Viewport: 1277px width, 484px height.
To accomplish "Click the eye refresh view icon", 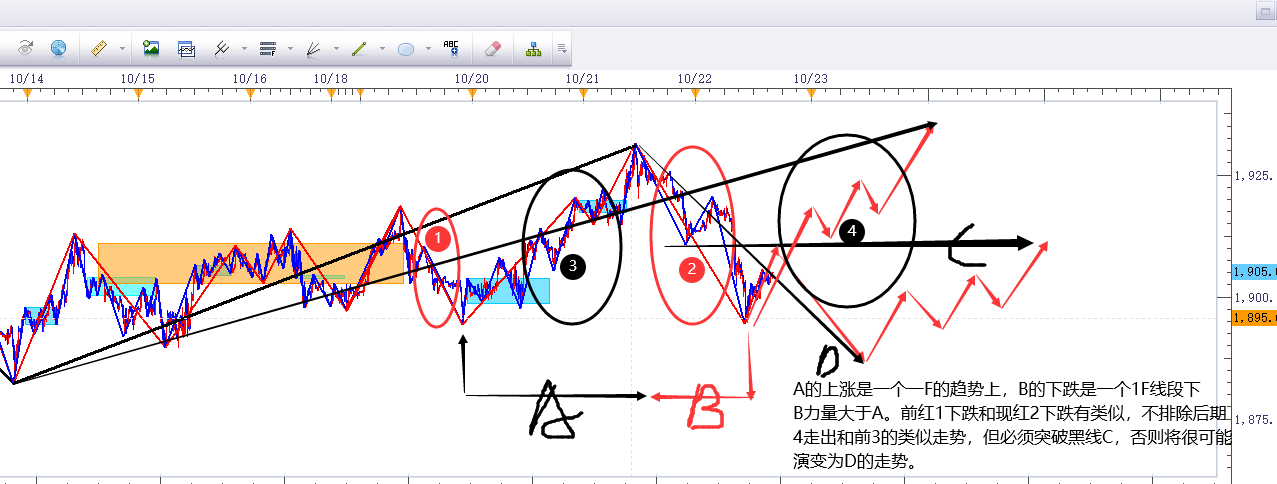I will [26, 47].
